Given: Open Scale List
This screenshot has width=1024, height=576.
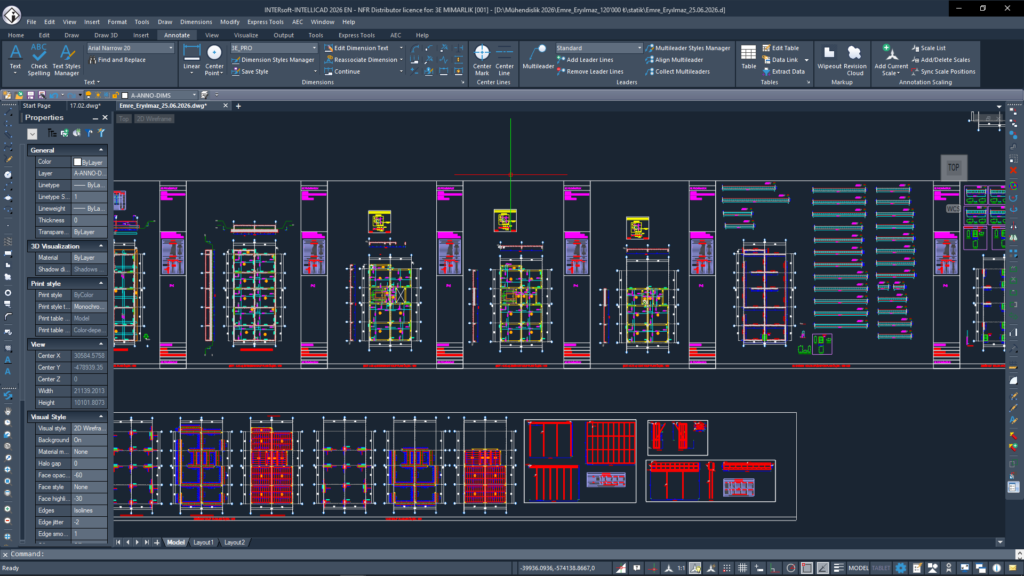Looking at the screenshot, I should click(928, 48).
